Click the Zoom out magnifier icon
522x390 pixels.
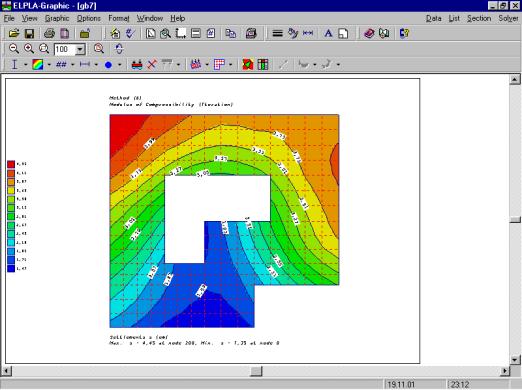click(14, 49)
